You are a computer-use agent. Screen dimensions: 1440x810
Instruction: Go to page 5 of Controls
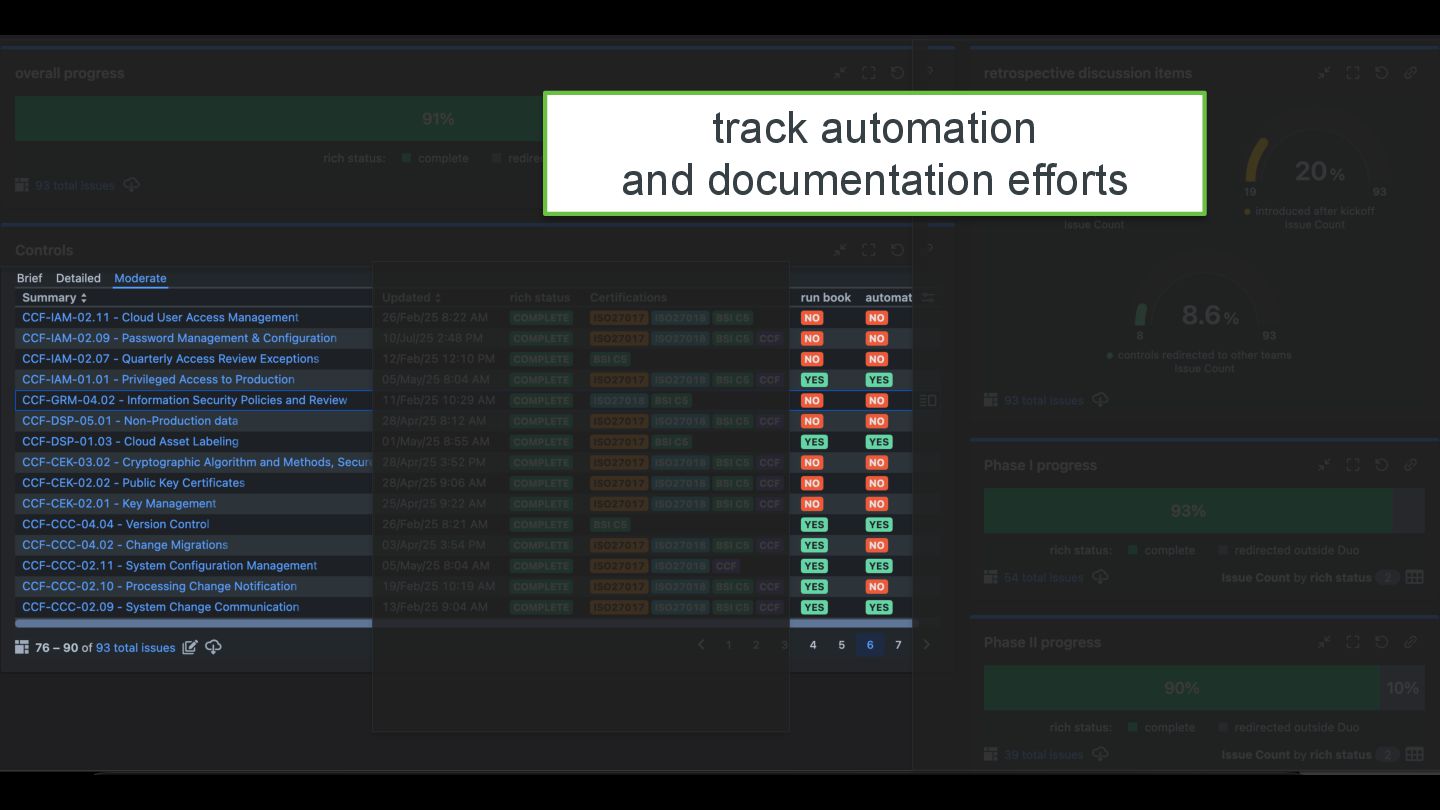pyautogui.click(x=841, y=645)
